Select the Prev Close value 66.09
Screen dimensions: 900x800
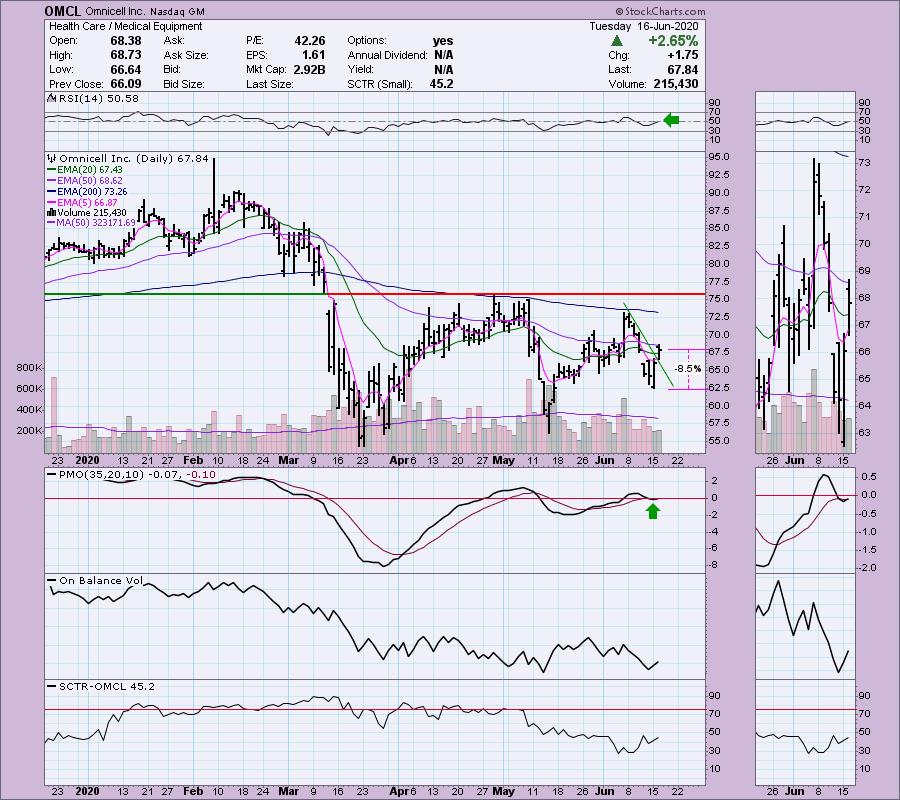pos(126,84)
